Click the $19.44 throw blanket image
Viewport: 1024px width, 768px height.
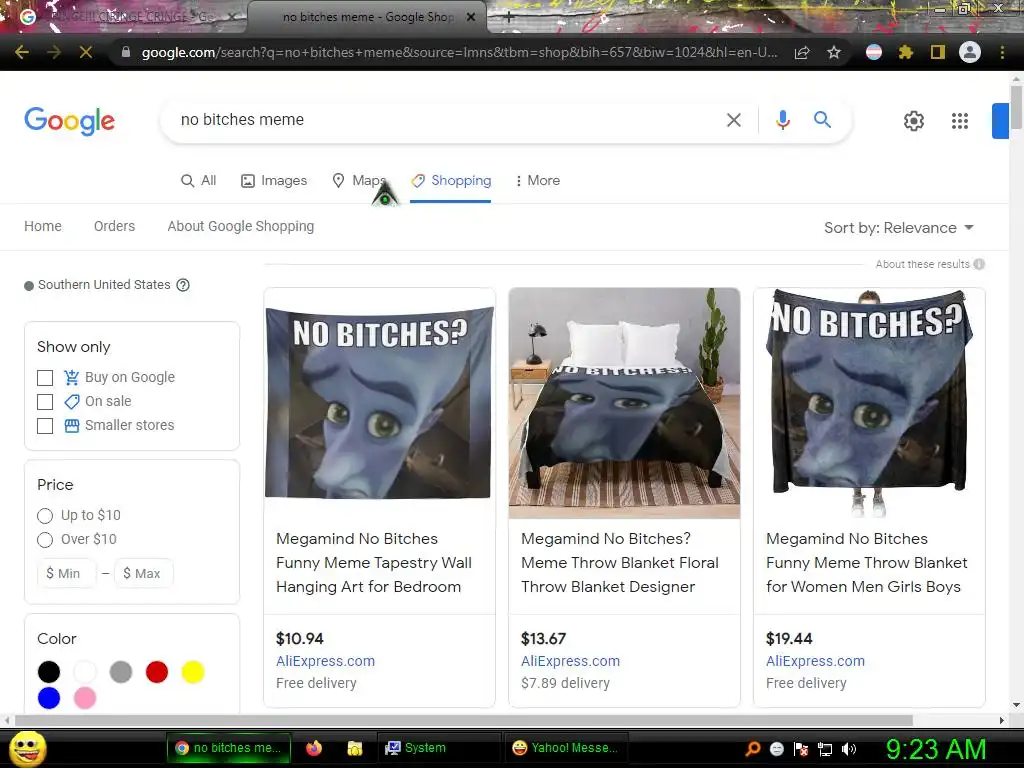point(869,403)
